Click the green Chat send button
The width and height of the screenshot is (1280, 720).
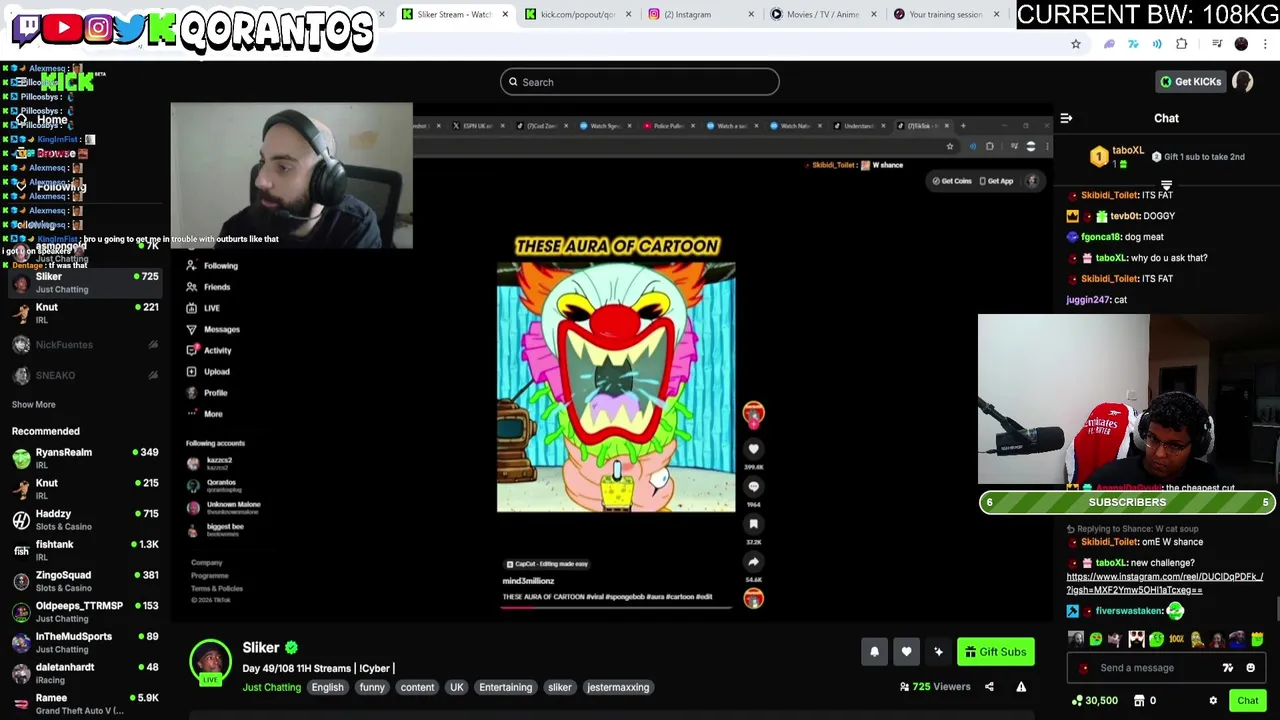(x=1247, y=701)
